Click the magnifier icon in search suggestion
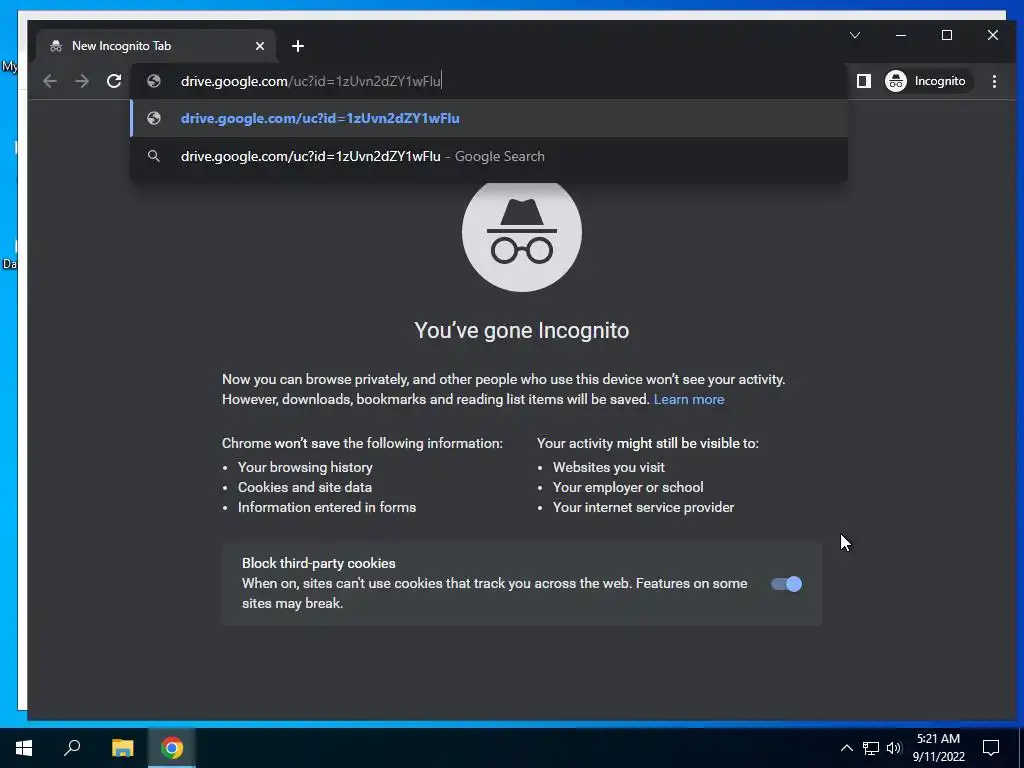1024x768 pixels. click(154, 156)
